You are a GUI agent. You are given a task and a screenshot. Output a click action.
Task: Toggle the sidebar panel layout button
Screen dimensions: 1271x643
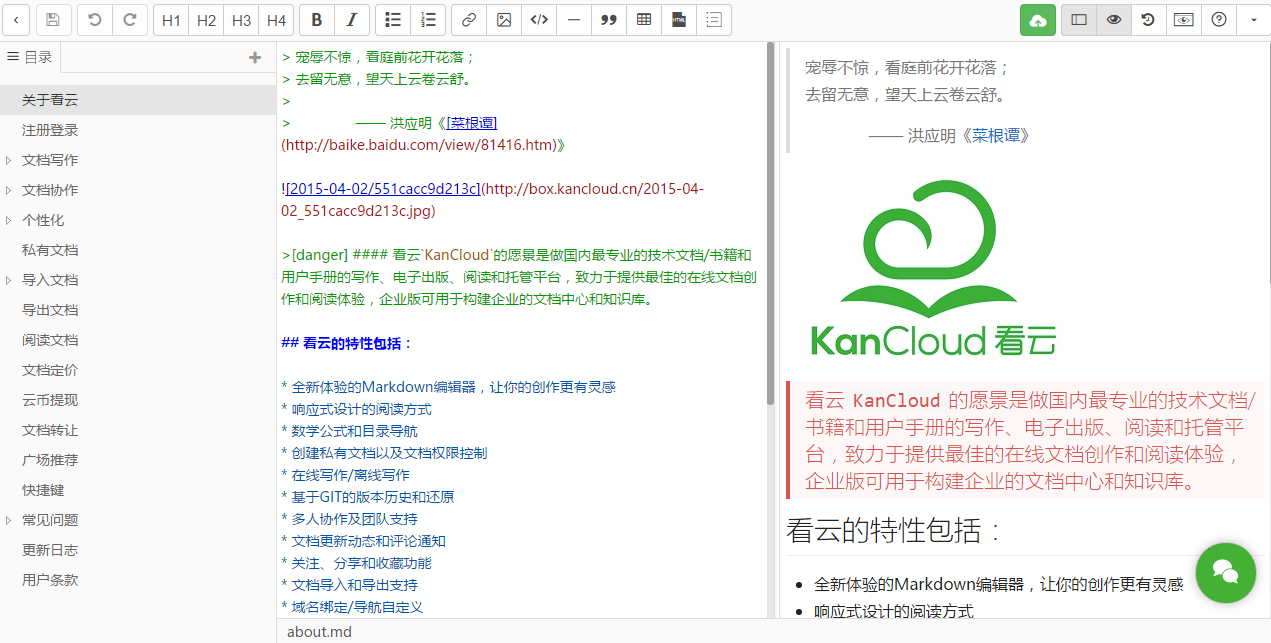(x=1079, y=20)
